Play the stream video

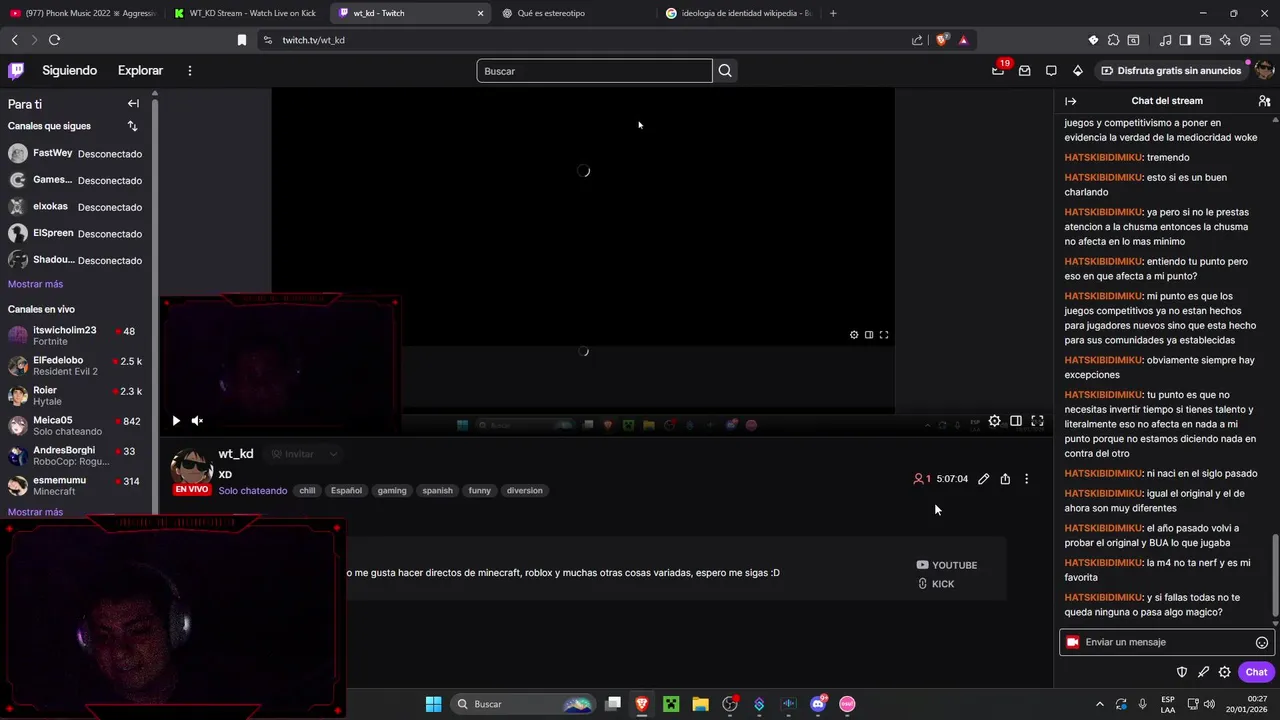point(176,421)
